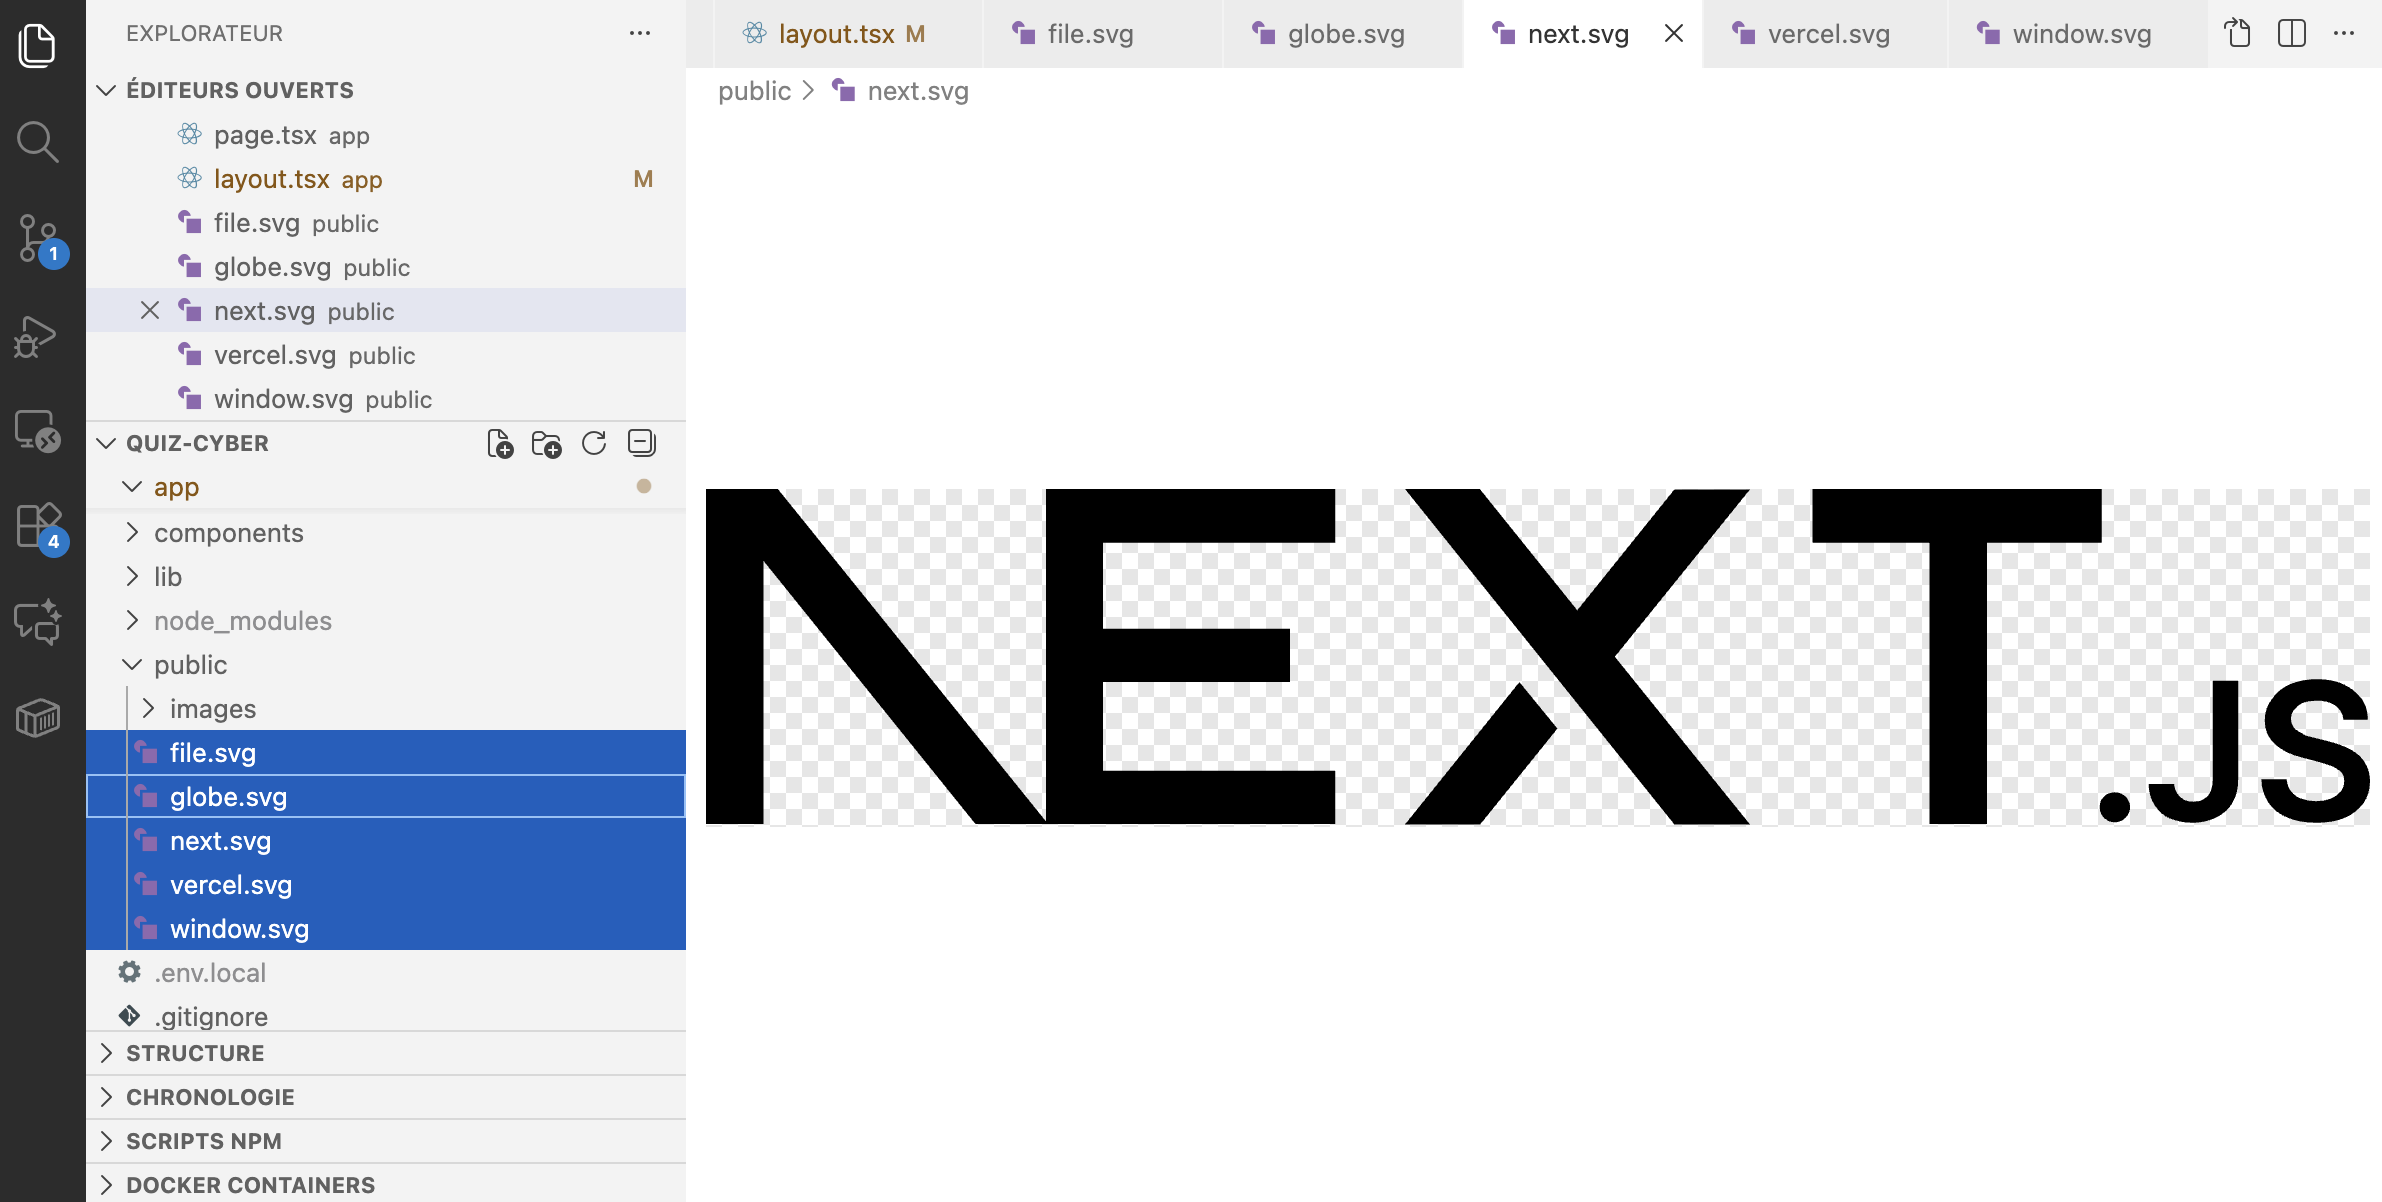Expand the images folder
2382x1202 pixels.
[212, 709]
